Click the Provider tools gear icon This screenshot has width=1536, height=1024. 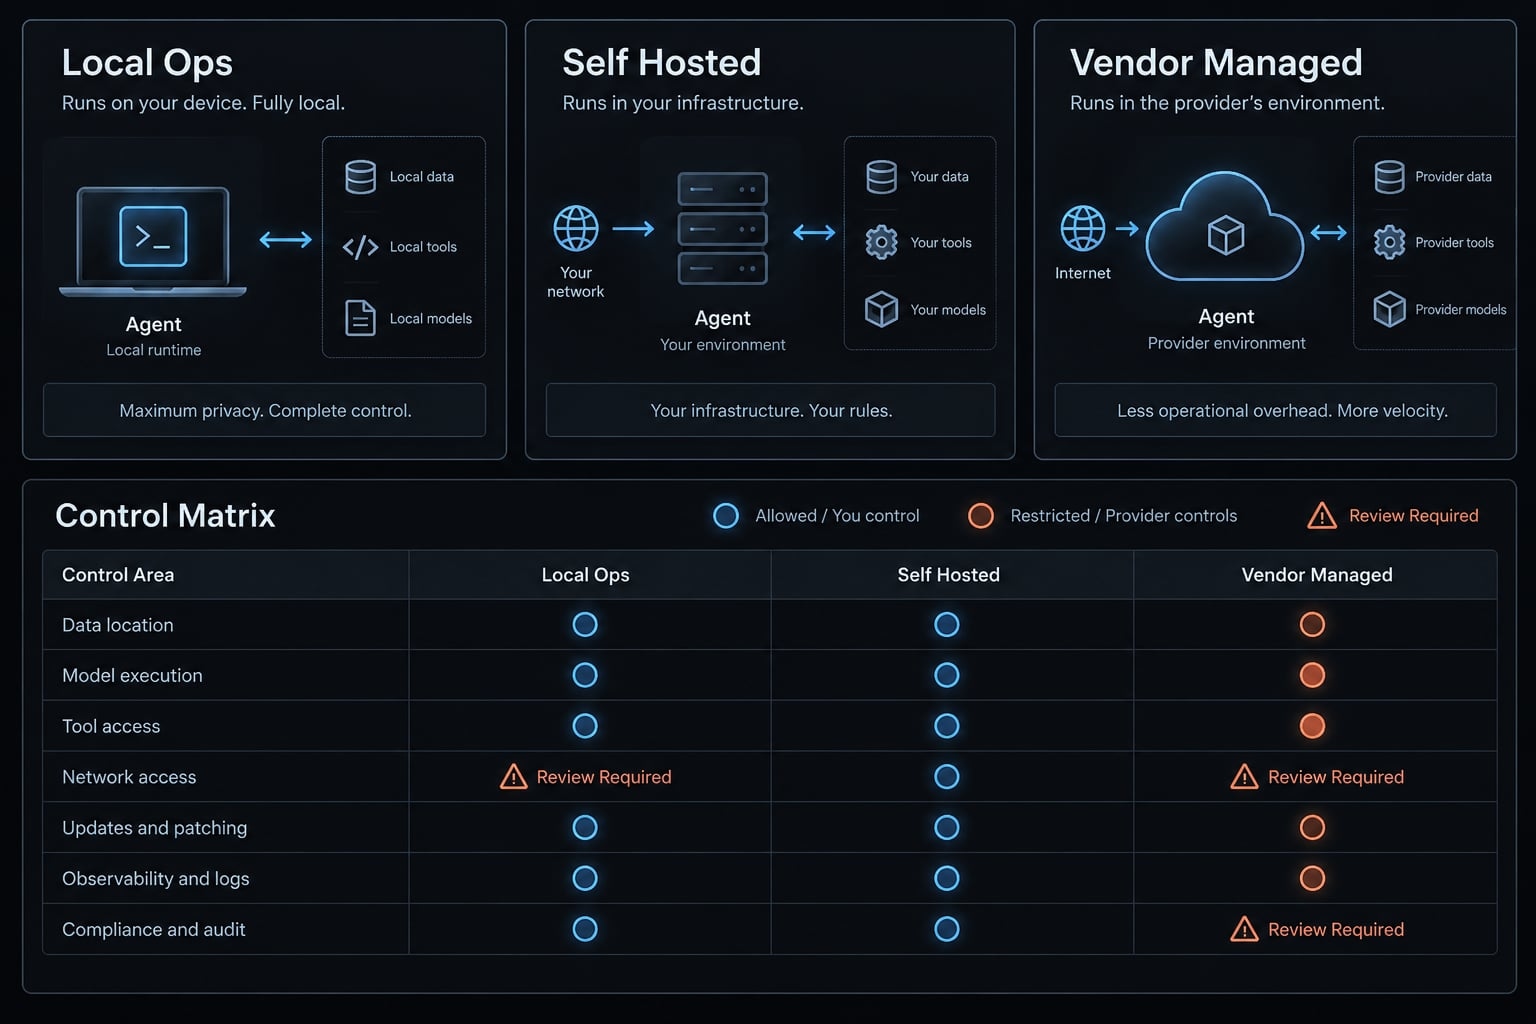(x=1389, y=242)
